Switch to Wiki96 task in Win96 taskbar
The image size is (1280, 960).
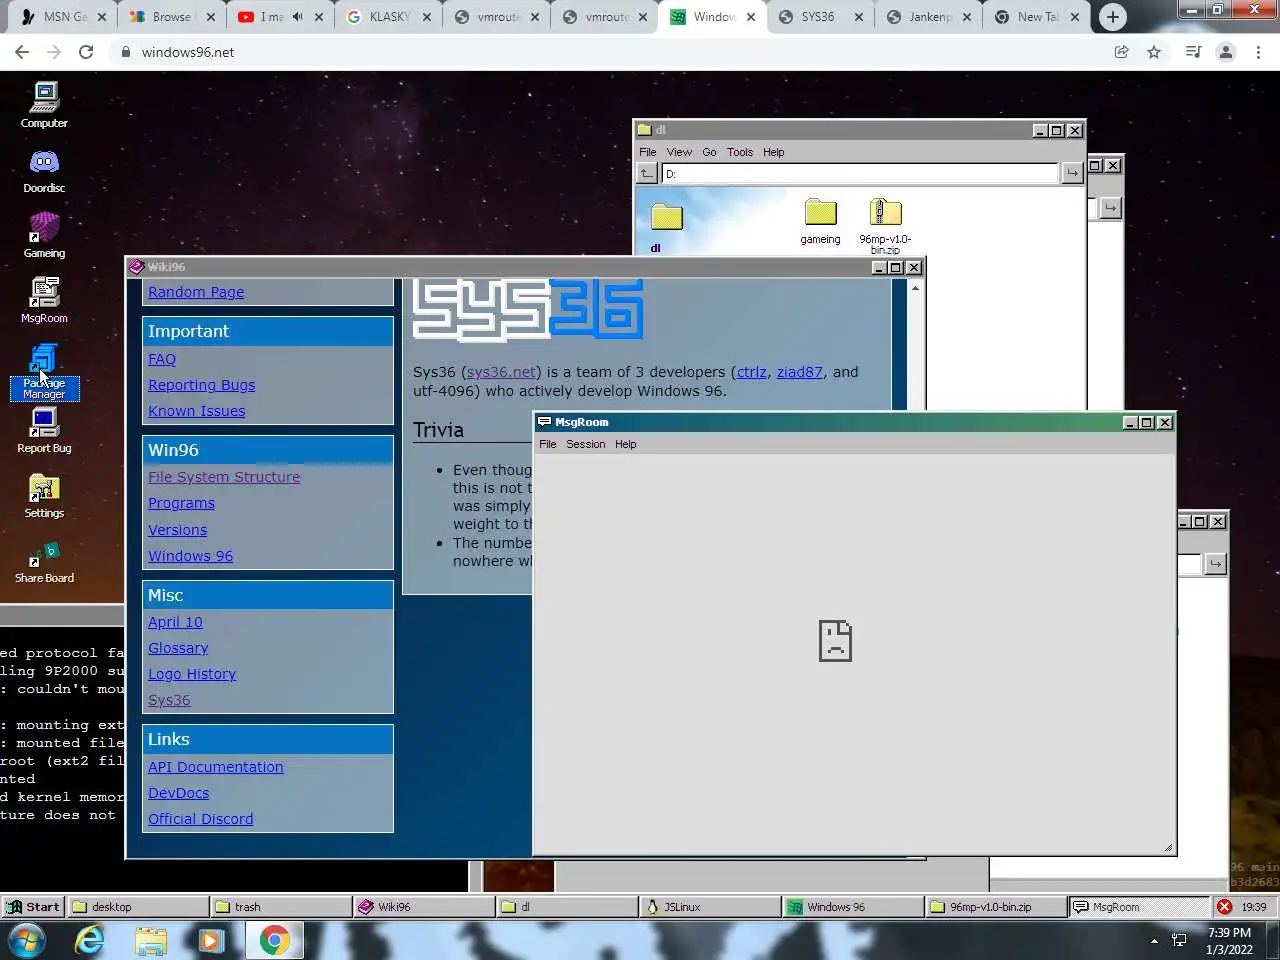[x=423, y=907]
